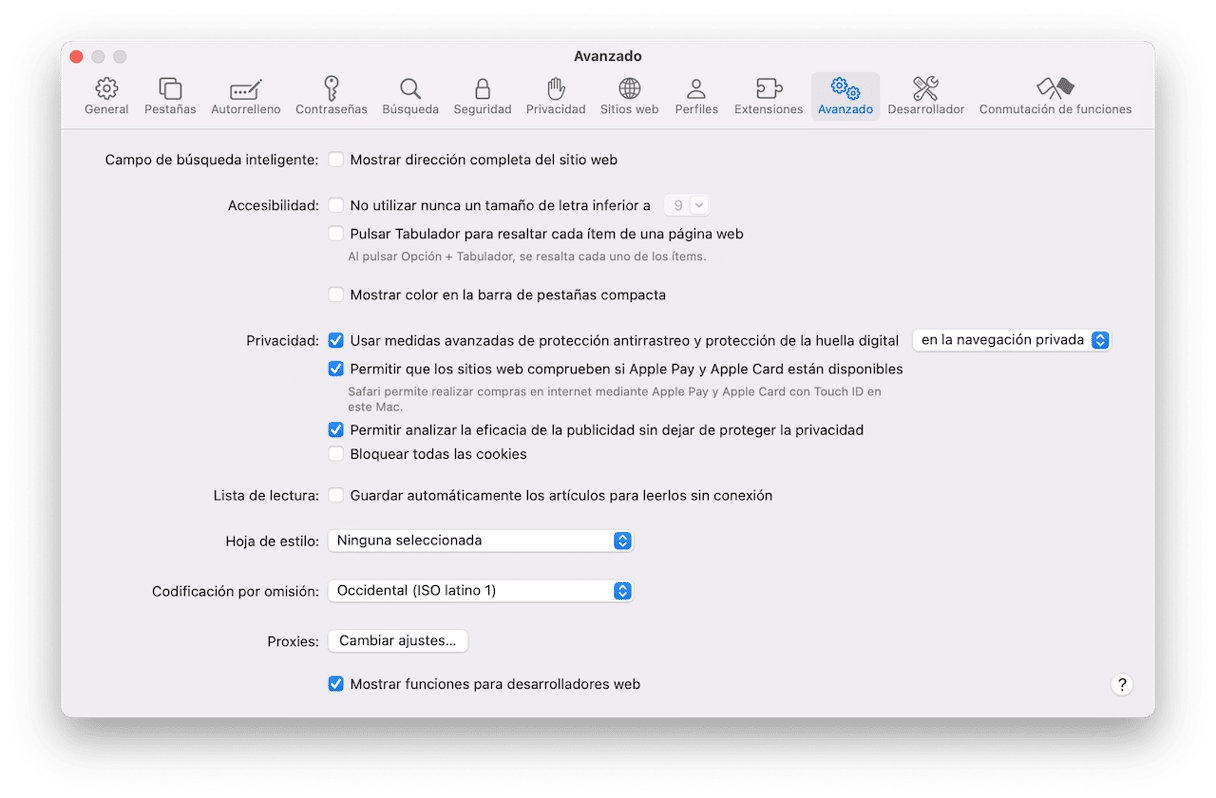The width and height of the screenshot is (1216, 798).
Task: Toggle Guardar automáticamente los artículos checkbox
Action: tap(336, 495)
